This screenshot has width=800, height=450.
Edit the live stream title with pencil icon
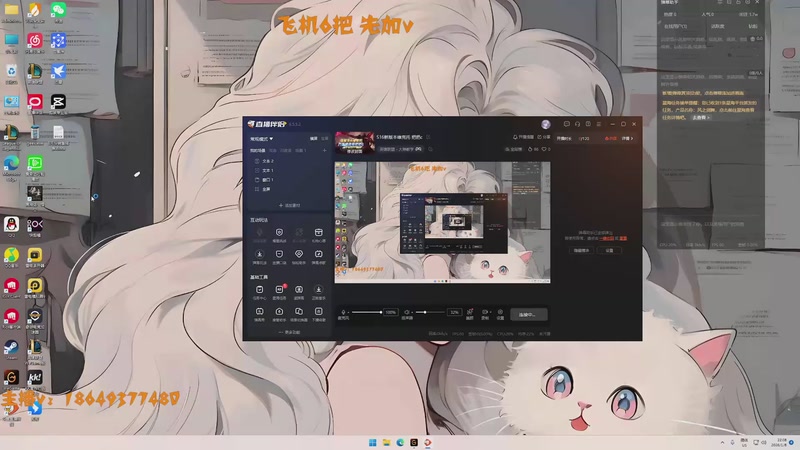(428, 137)
